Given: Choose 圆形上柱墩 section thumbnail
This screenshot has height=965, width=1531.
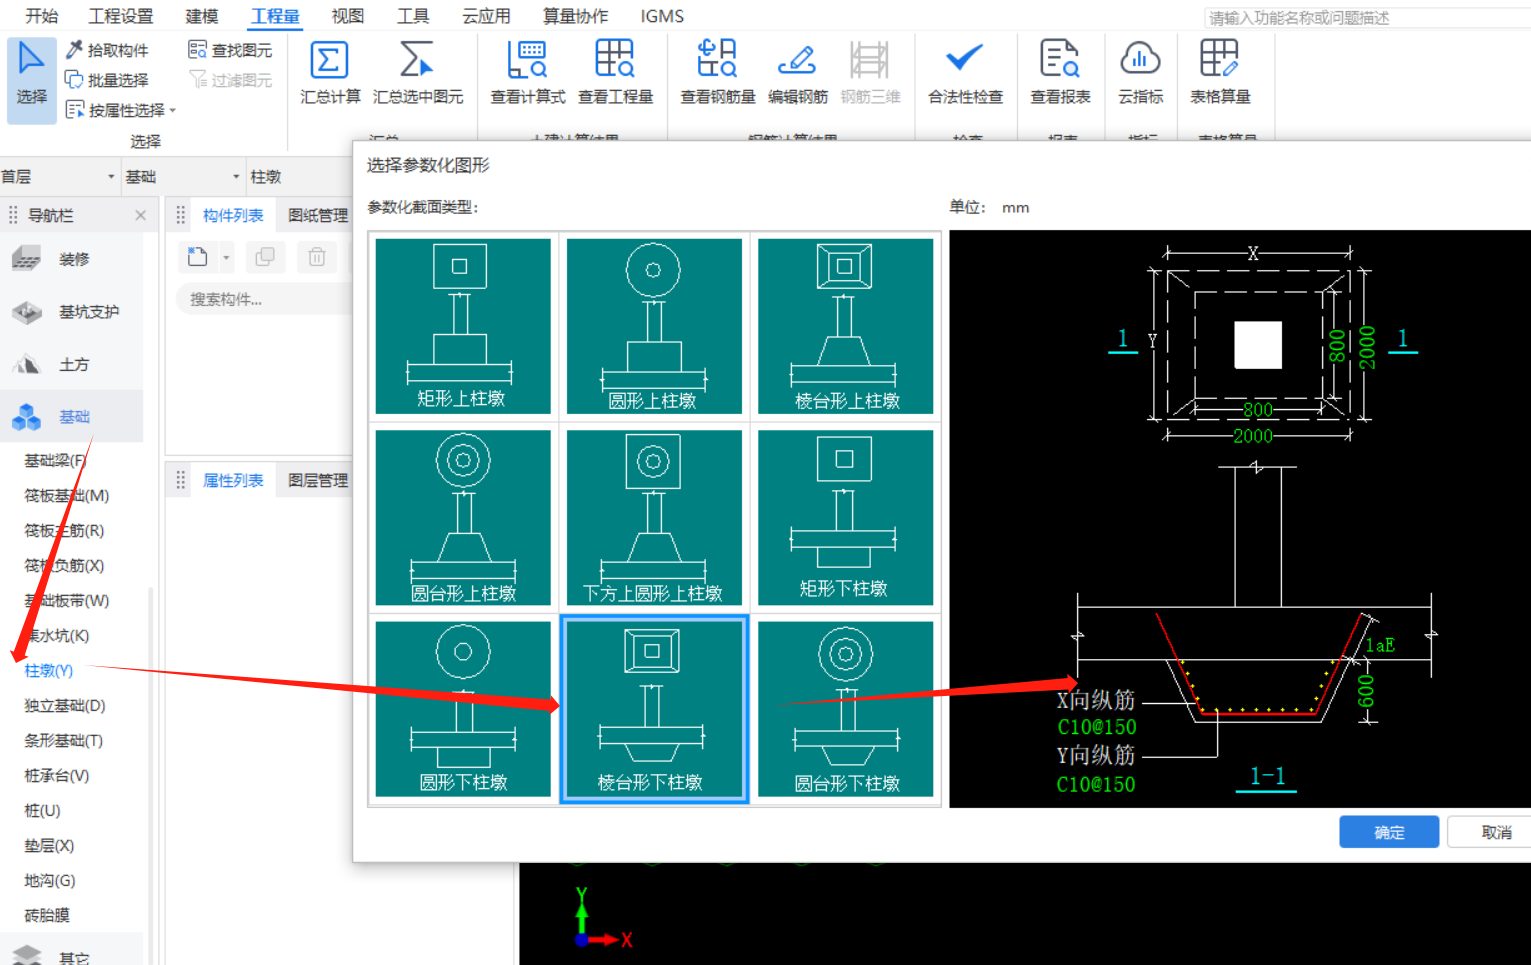Looking at the screenshot, I should [x=654, y=326].
